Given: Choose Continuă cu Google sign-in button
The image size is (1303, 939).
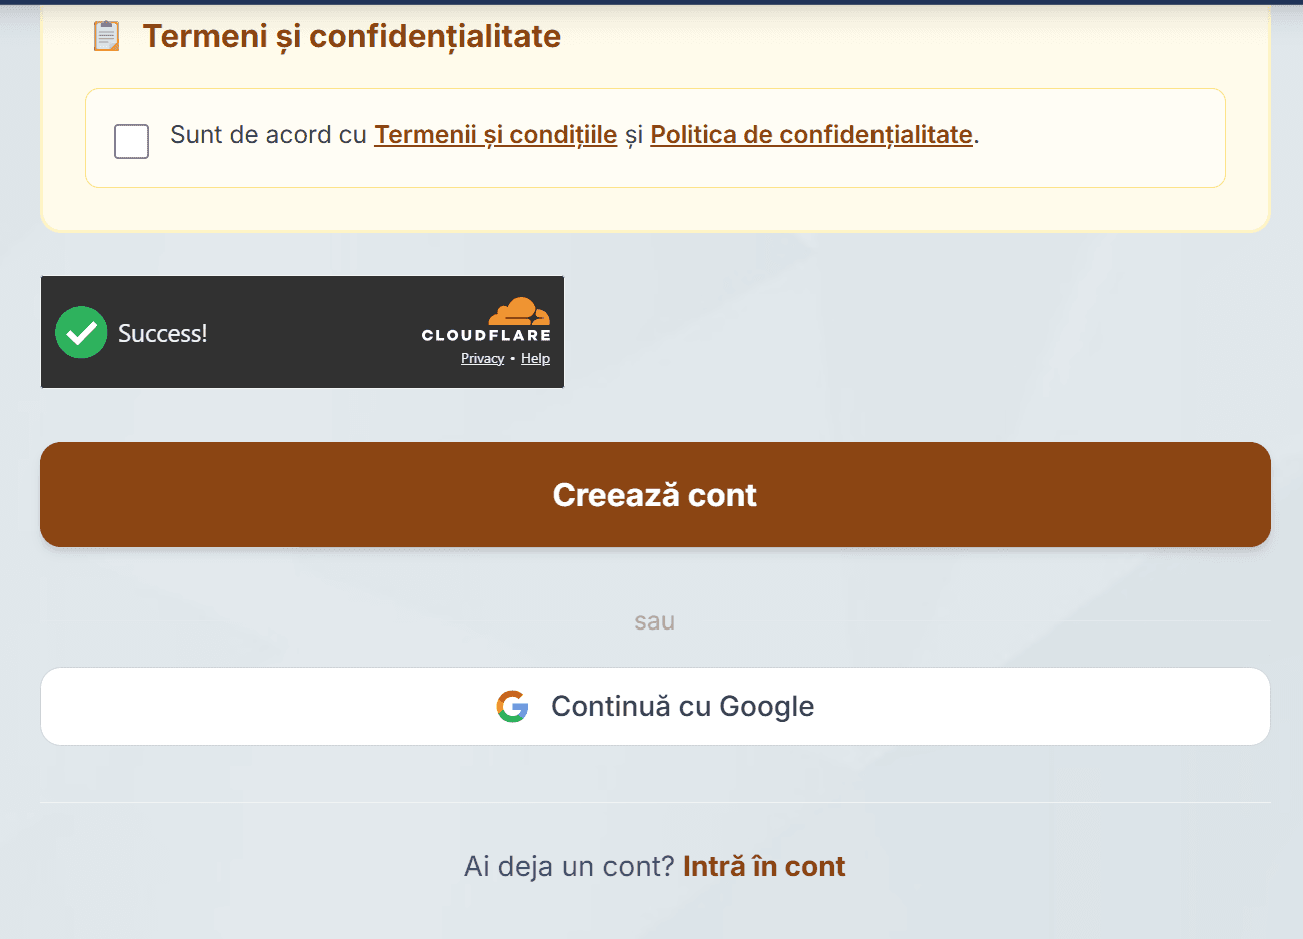Looking at the screenshot, I should click(x=655, y=706).
